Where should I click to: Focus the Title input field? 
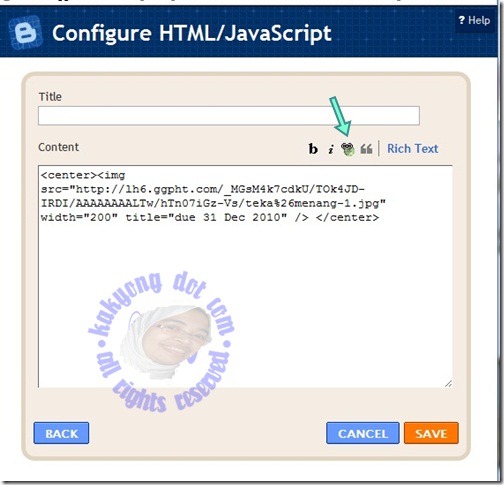coord(229,116)
